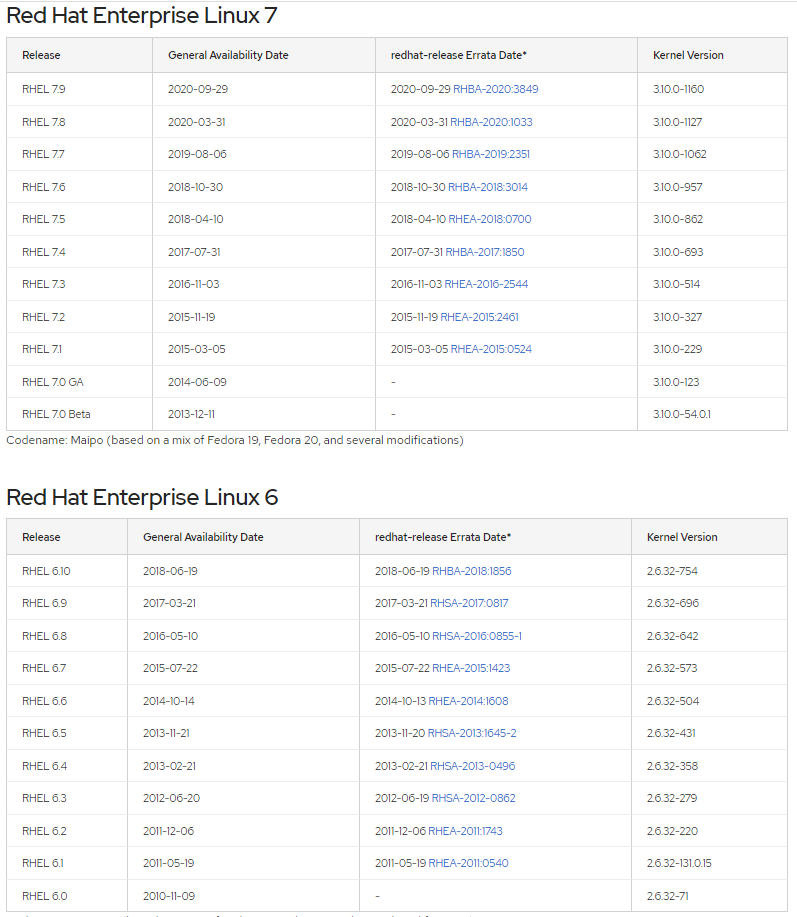The image size is (797, 917).
Task: Open the RHBA-2019:2351 errata link
Action: [491, 154]
